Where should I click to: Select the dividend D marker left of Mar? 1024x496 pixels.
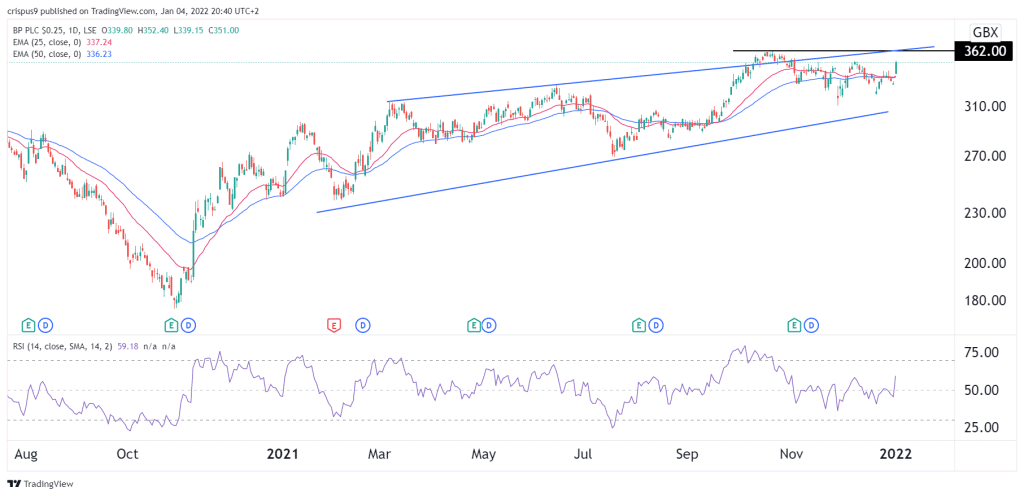361,324
